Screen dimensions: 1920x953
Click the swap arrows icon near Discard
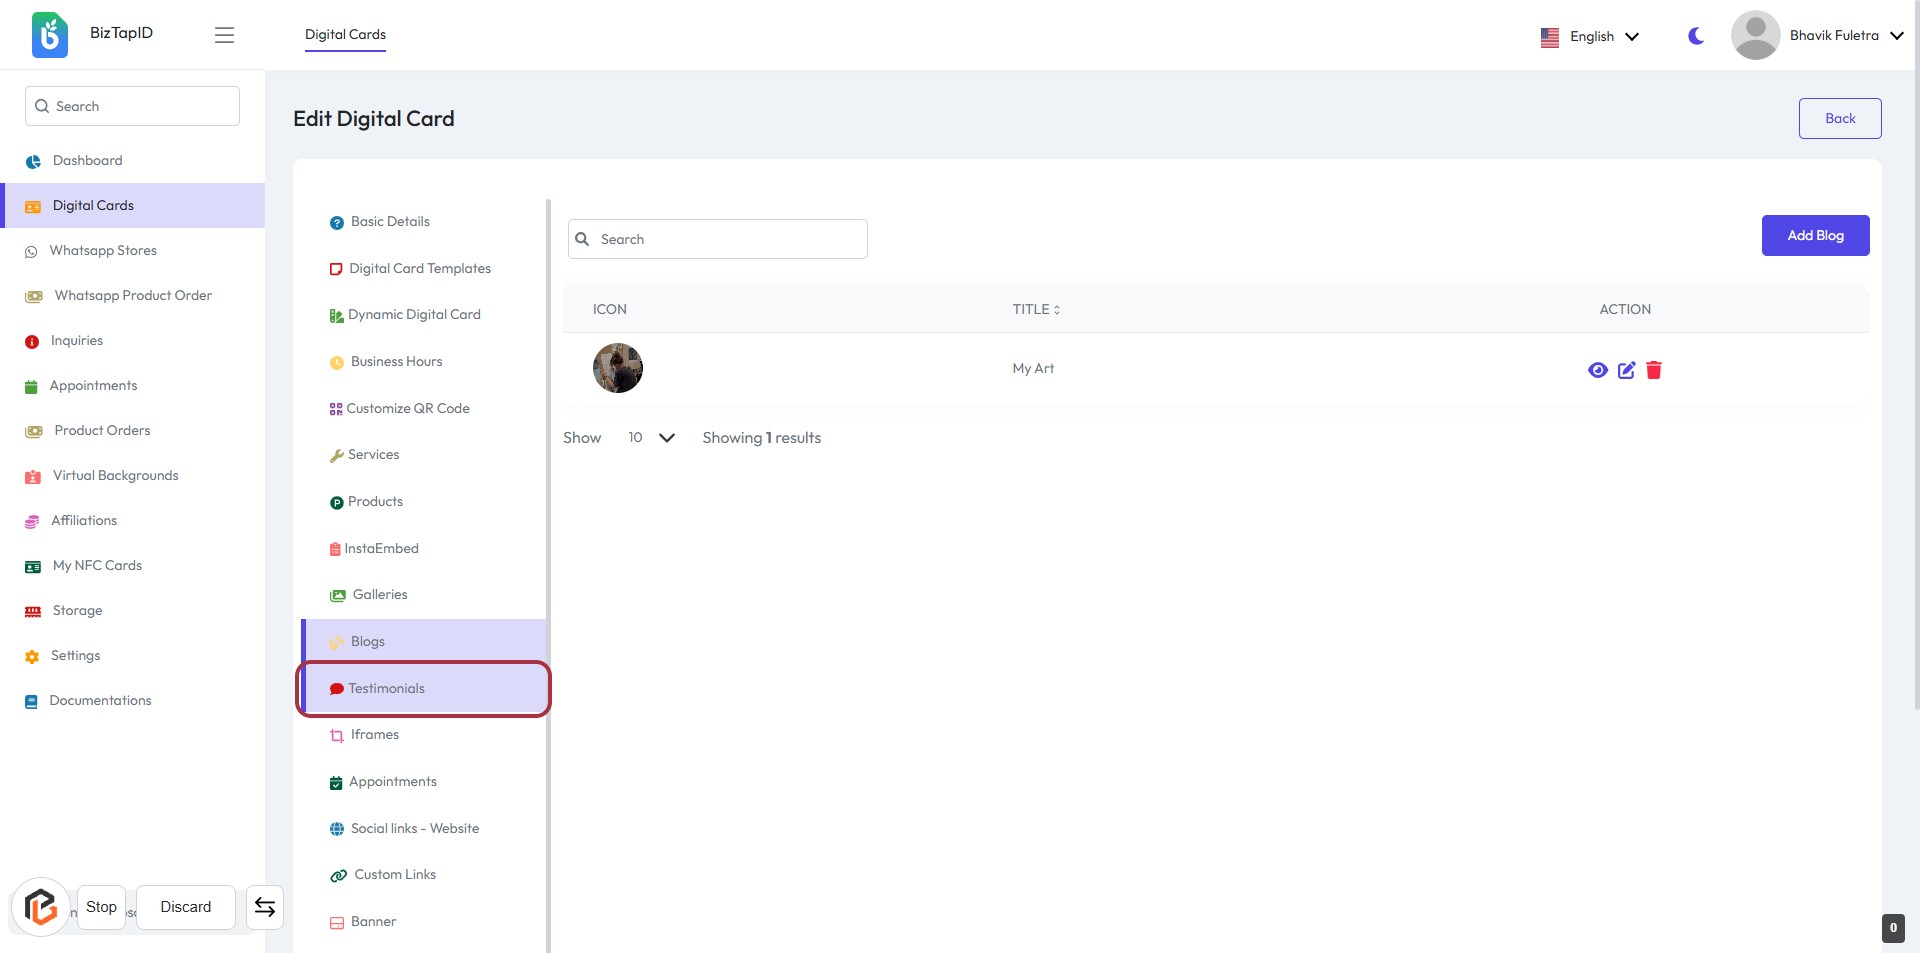tap(265, 907)
